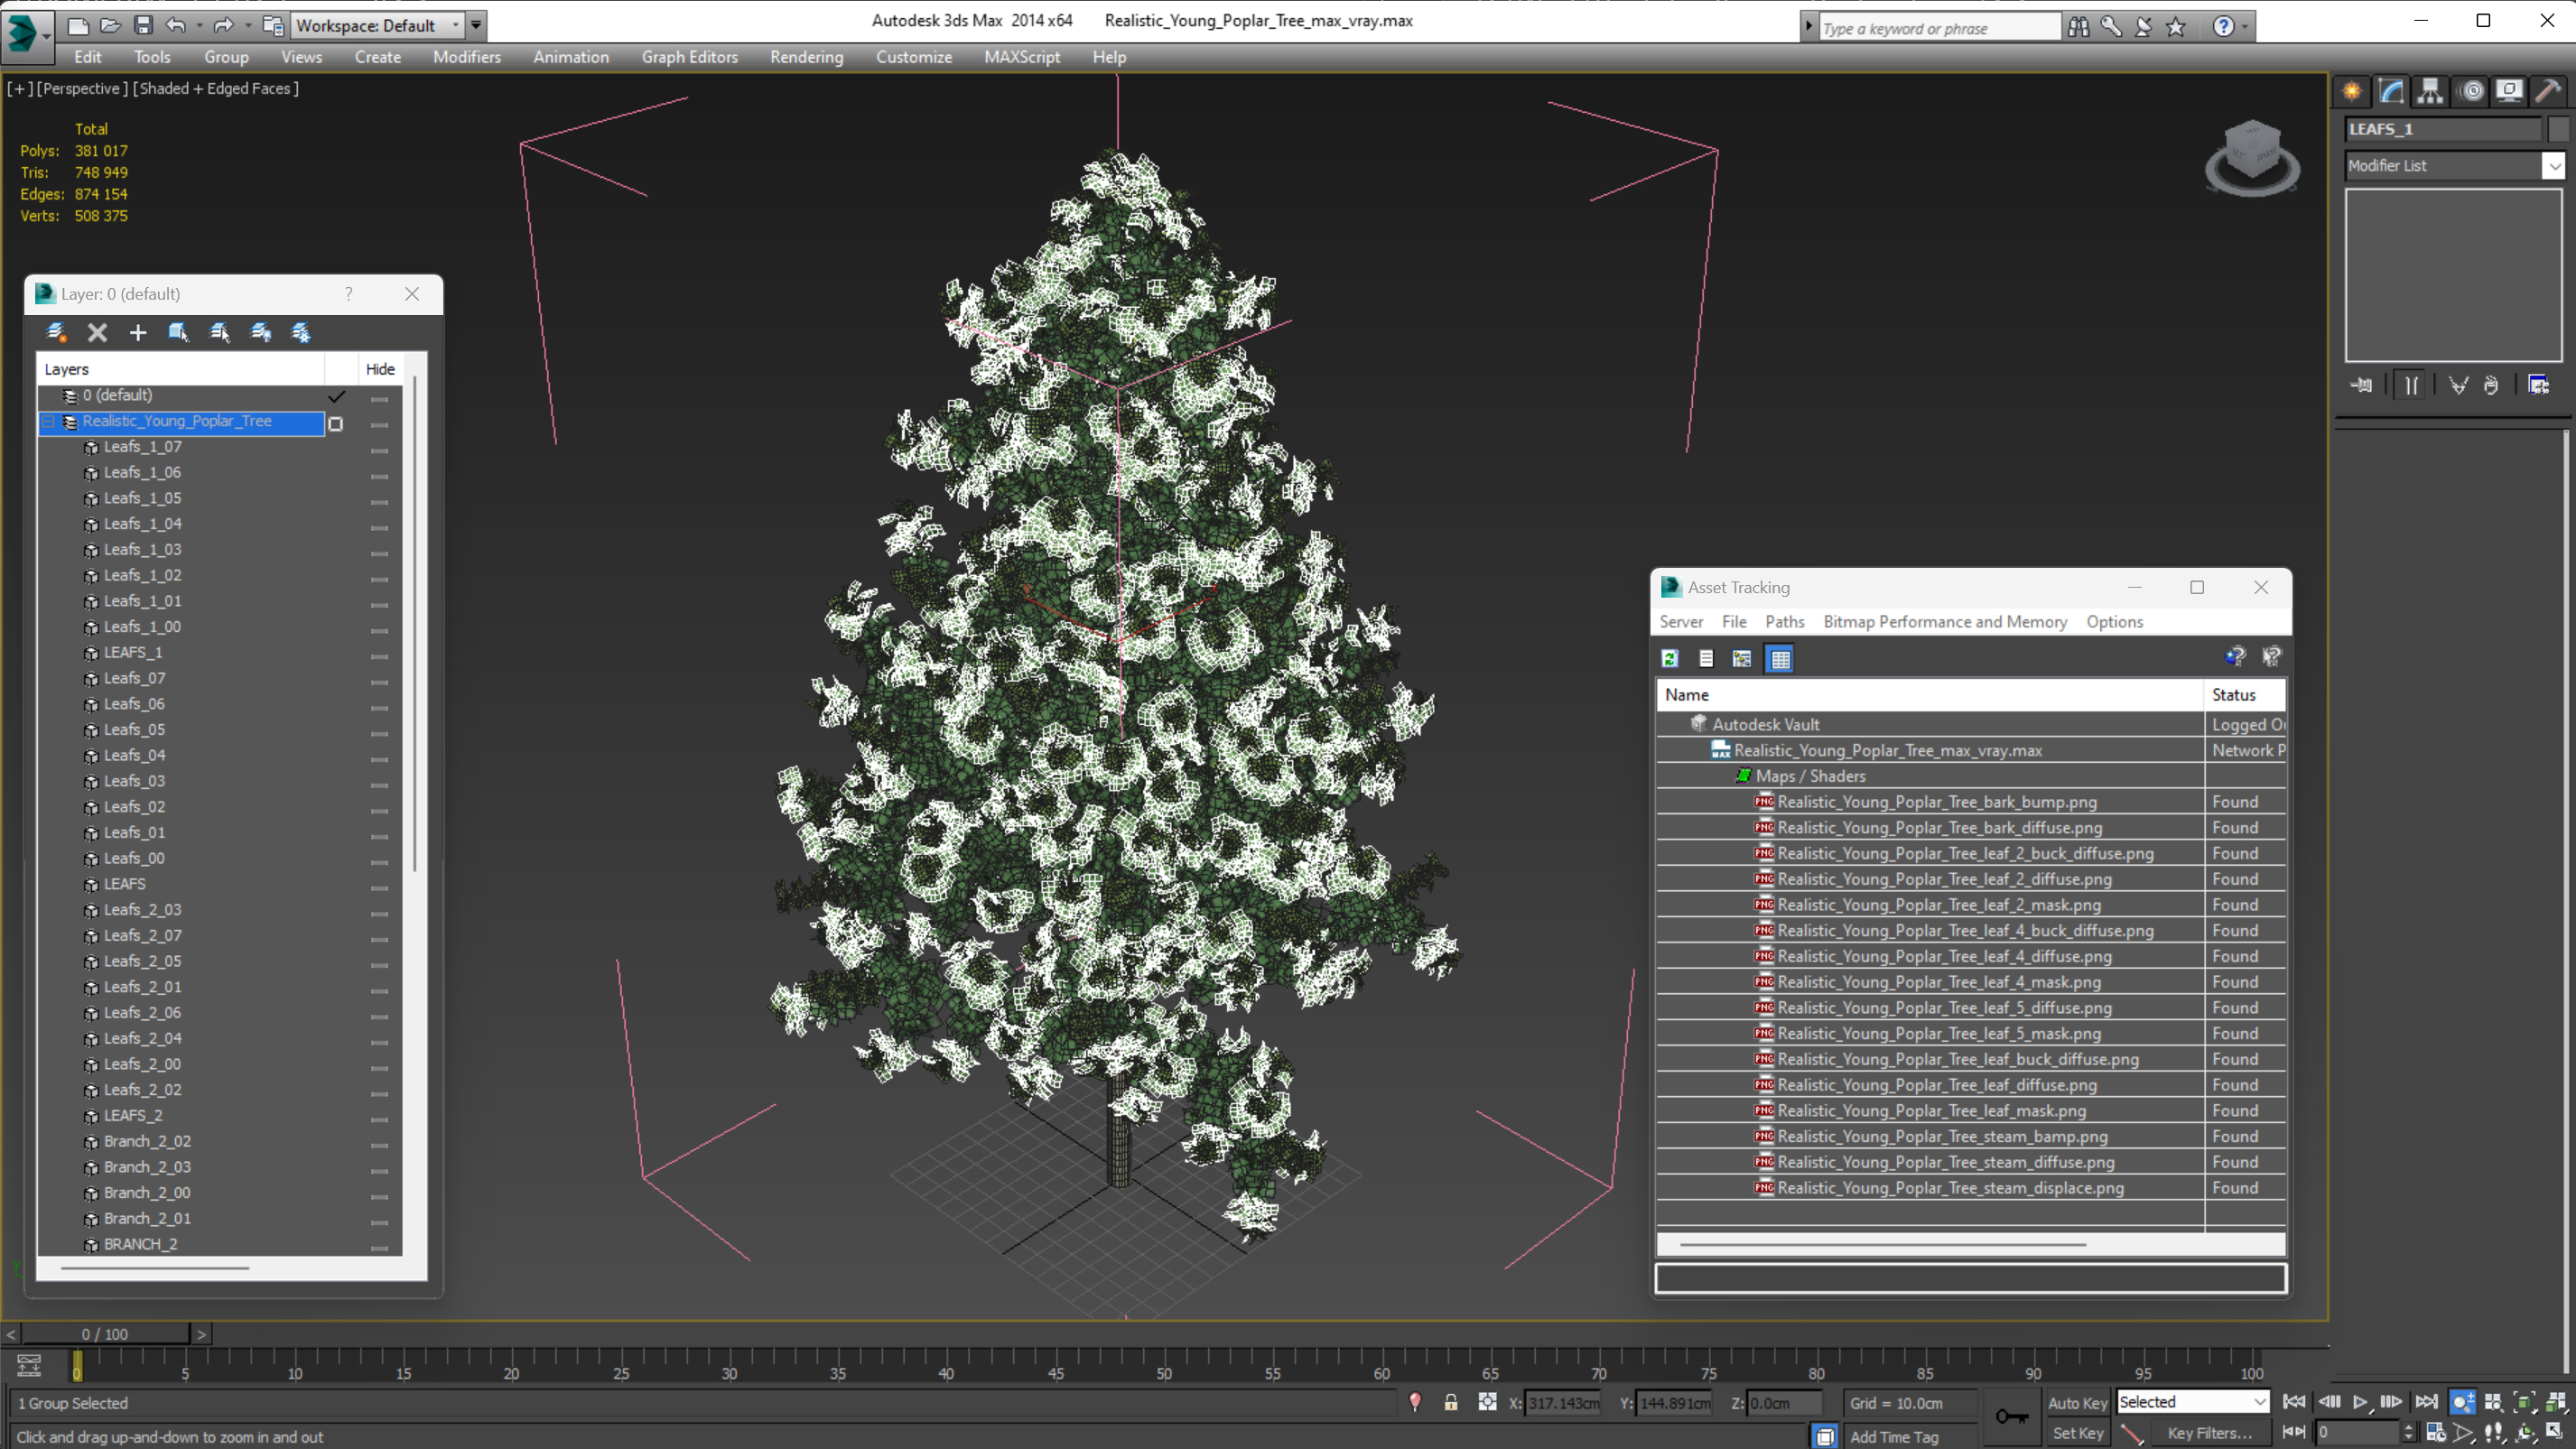
Task: Open the Utilities hammer tab
Action: point(2548,92)
